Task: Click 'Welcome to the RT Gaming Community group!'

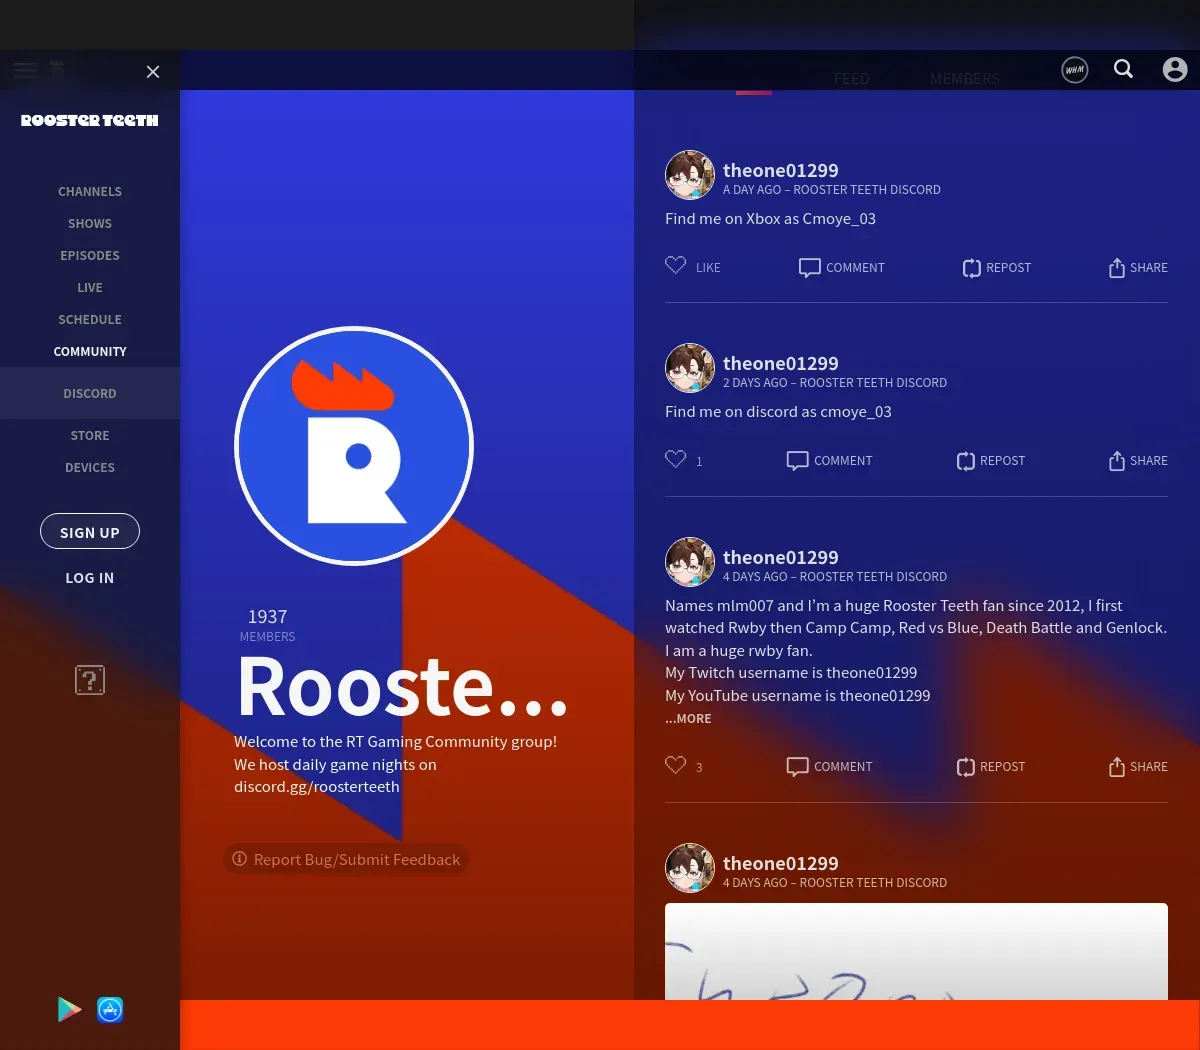Action: [x=395, y=741]
